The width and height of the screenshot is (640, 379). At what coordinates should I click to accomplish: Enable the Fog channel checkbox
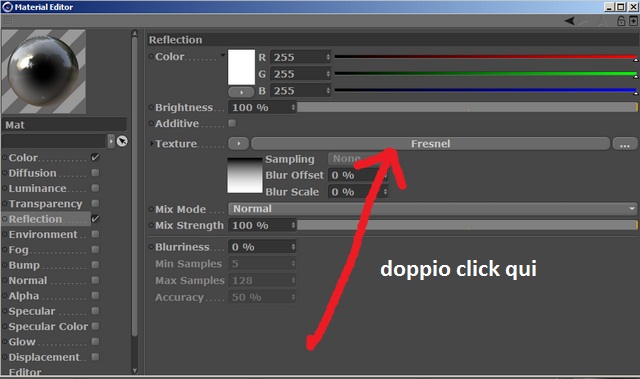(x=95, y=250)
